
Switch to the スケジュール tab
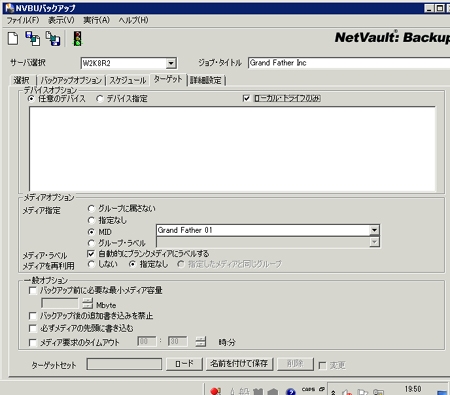click(128, 80)
